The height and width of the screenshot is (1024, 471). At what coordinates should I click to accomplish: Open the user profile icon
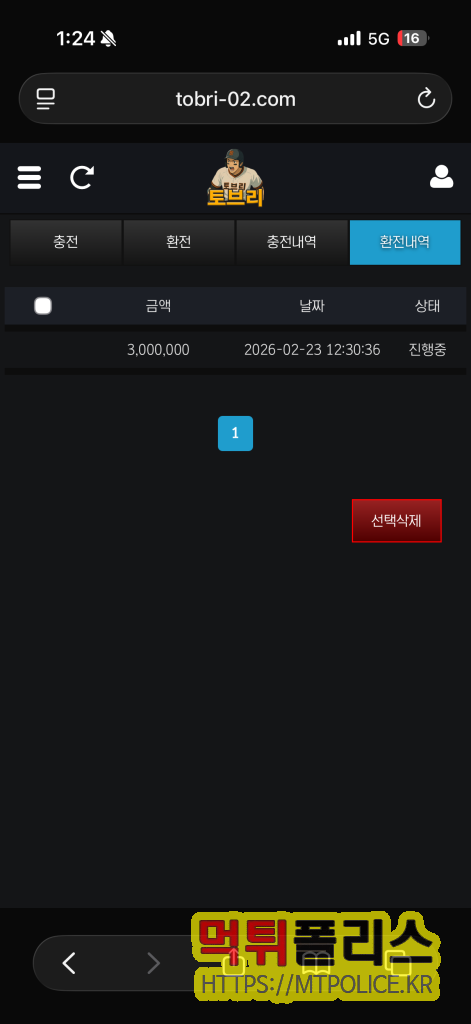[442, 177]
